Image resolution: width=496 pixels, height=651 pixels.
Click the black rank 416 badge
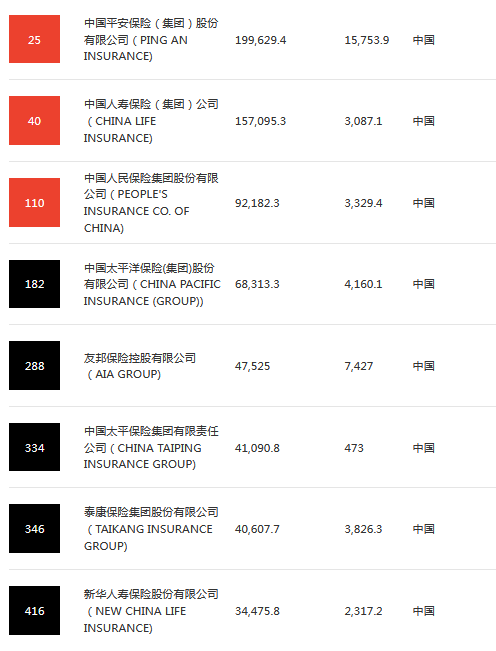[x=34, y=610]
